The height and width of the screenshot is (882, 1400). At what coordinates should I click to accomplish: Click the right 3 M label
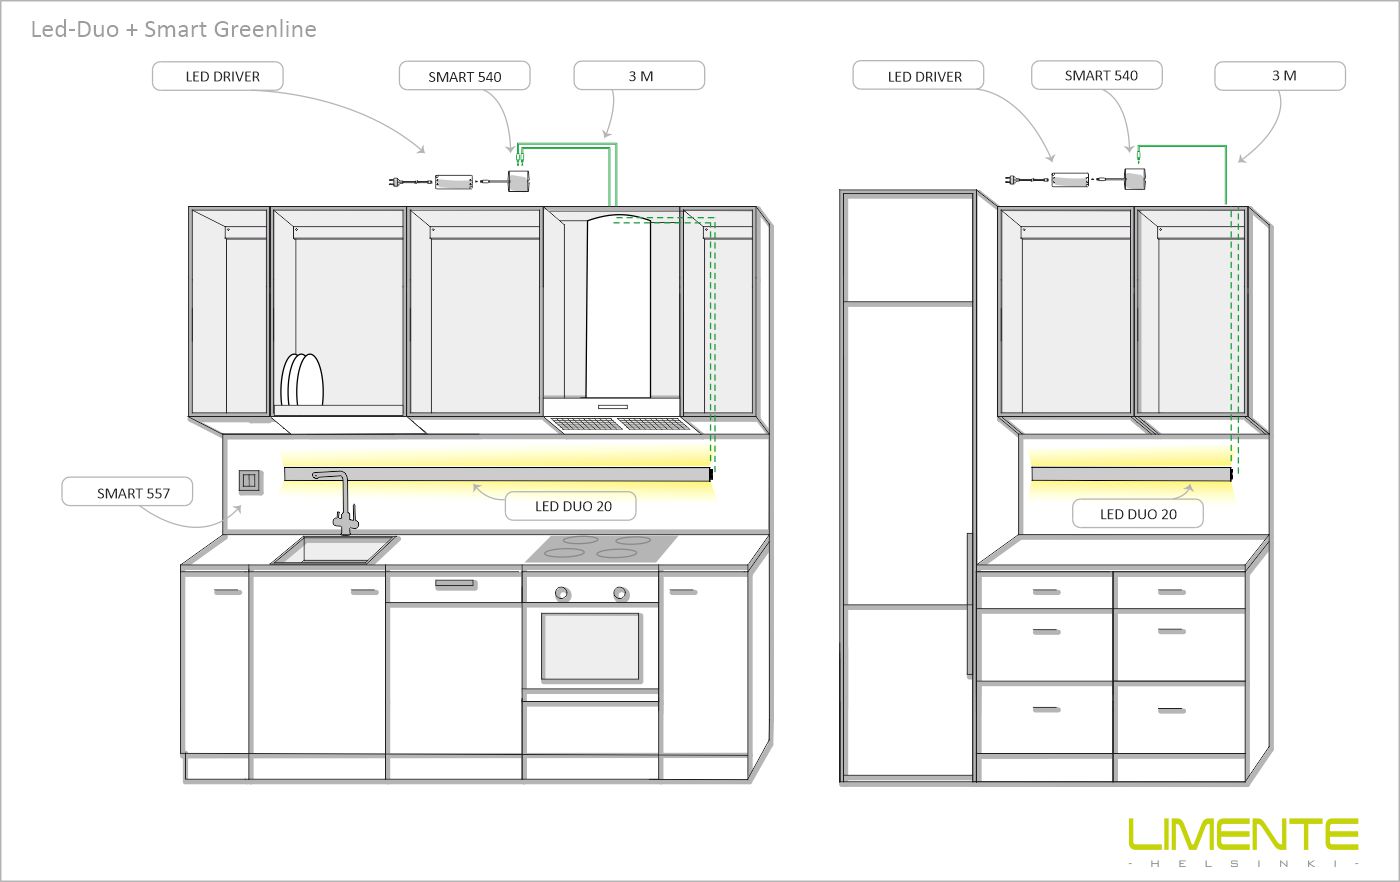pyautogui.click(x=1281, y=75)
